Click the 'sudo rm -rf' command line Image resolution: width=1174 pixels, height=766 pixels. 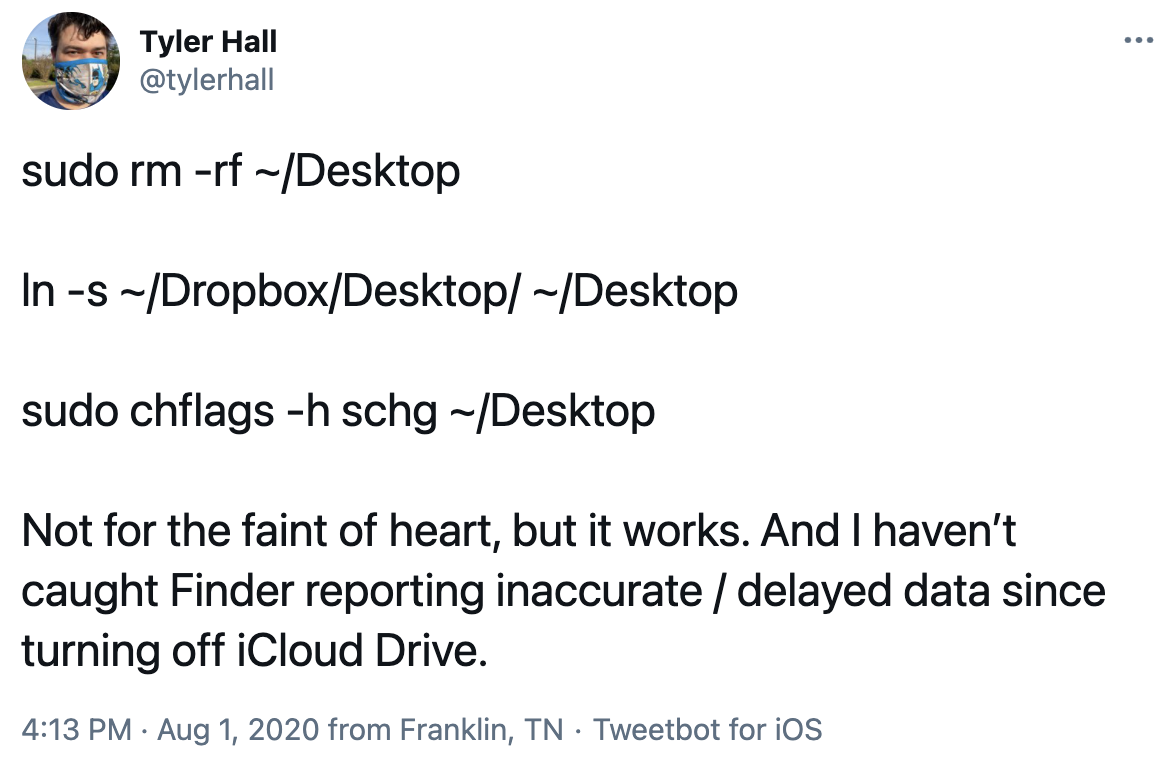tap(240, 171)
